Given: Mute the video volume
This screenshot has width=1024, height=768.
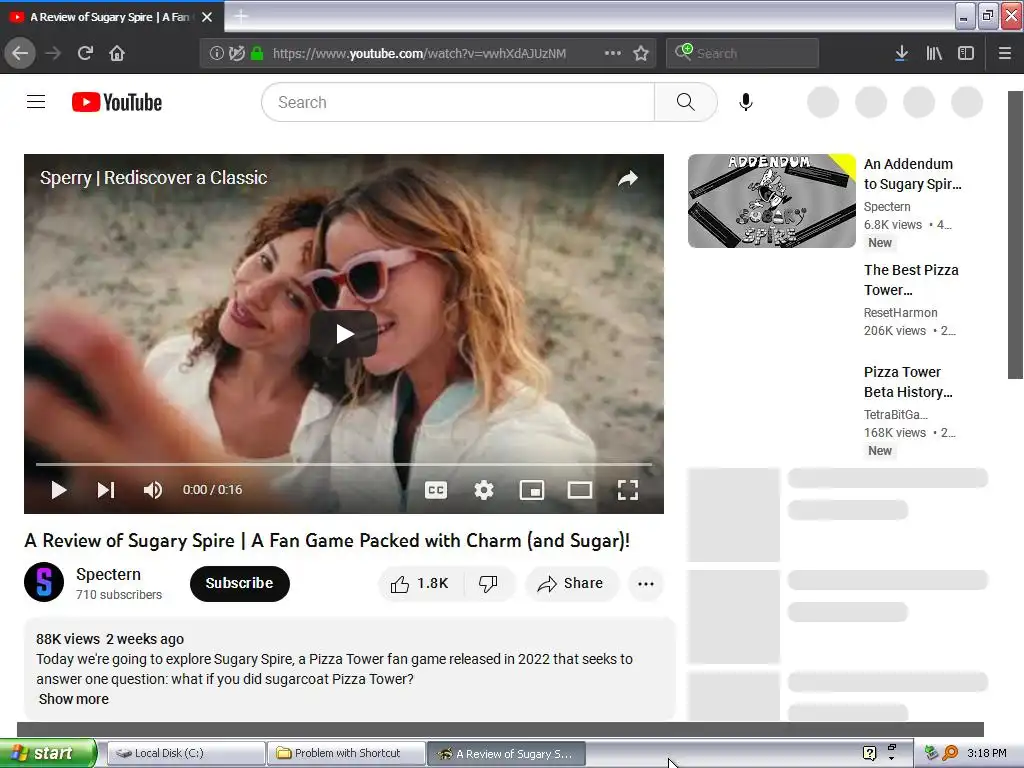Looking at the screenshot, I should pos(153,490).
